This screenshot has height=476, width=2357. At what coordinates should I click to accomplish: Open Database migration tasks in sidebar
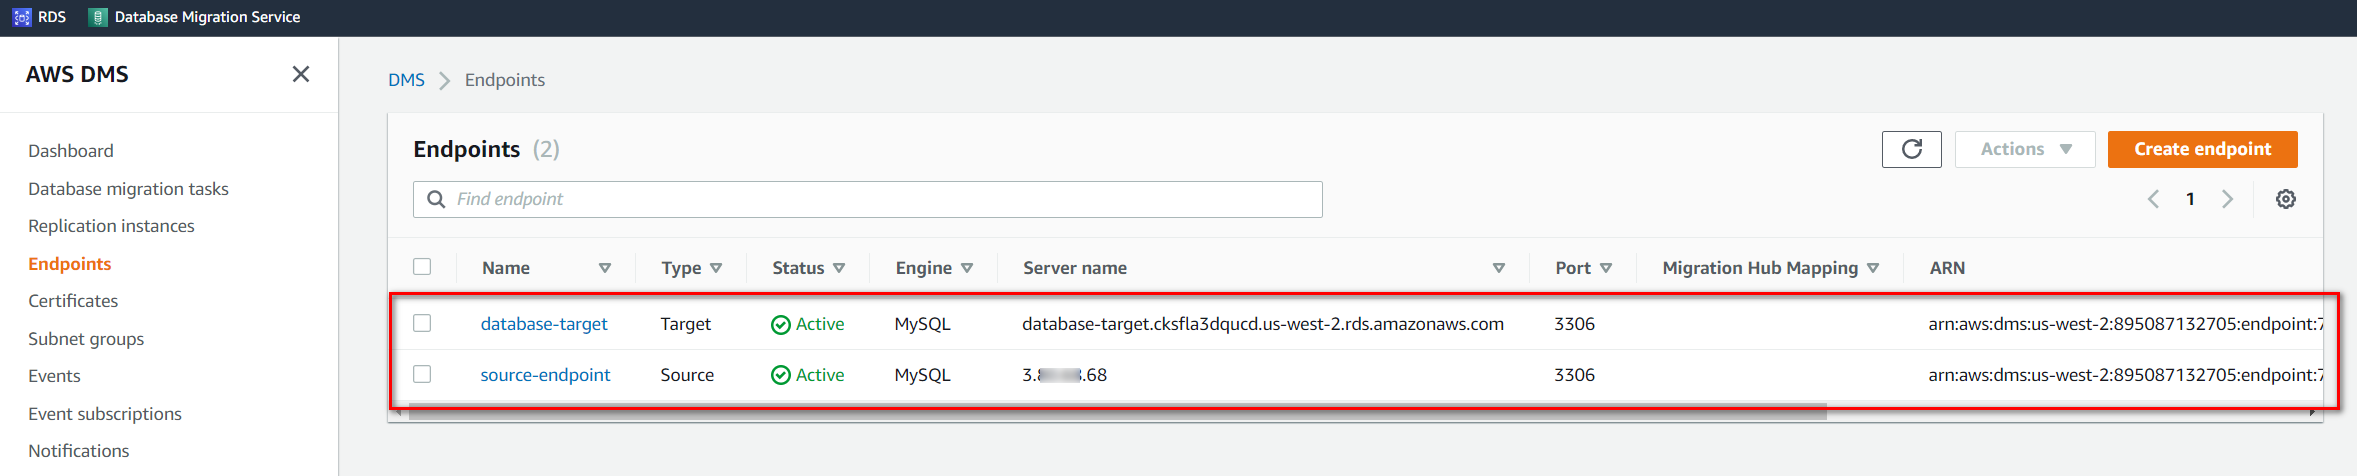pos(128,189)
